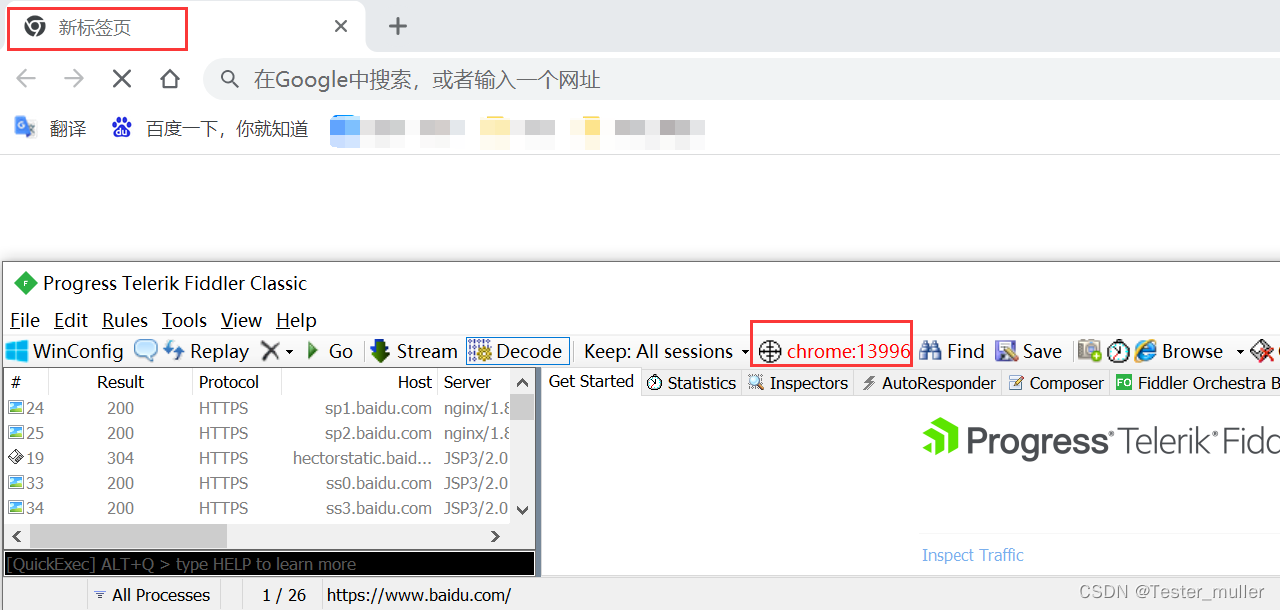1280x610 pixels.
Task: Toggle Stream mode in Fiddler toolbar
Action: [414, 351]
